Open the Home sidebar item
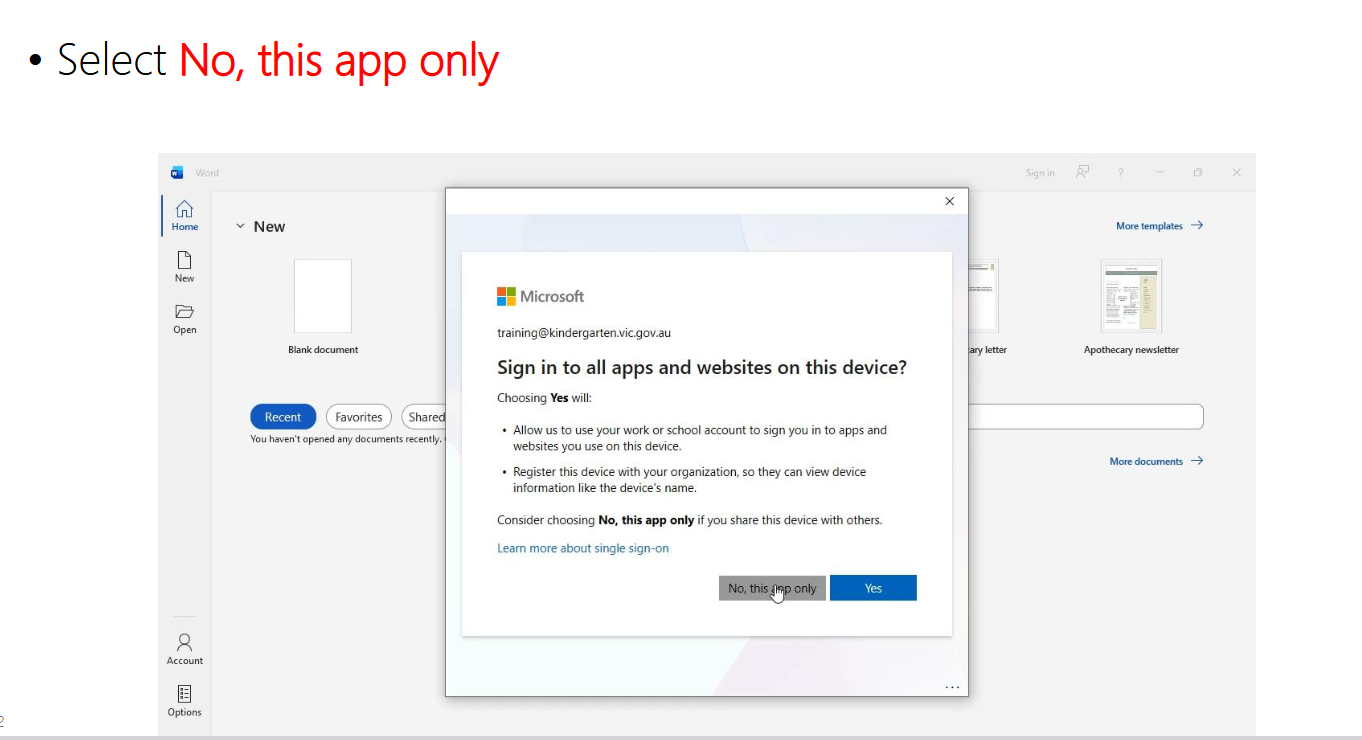Screen dimensions: 1362x740 point(184,215)
